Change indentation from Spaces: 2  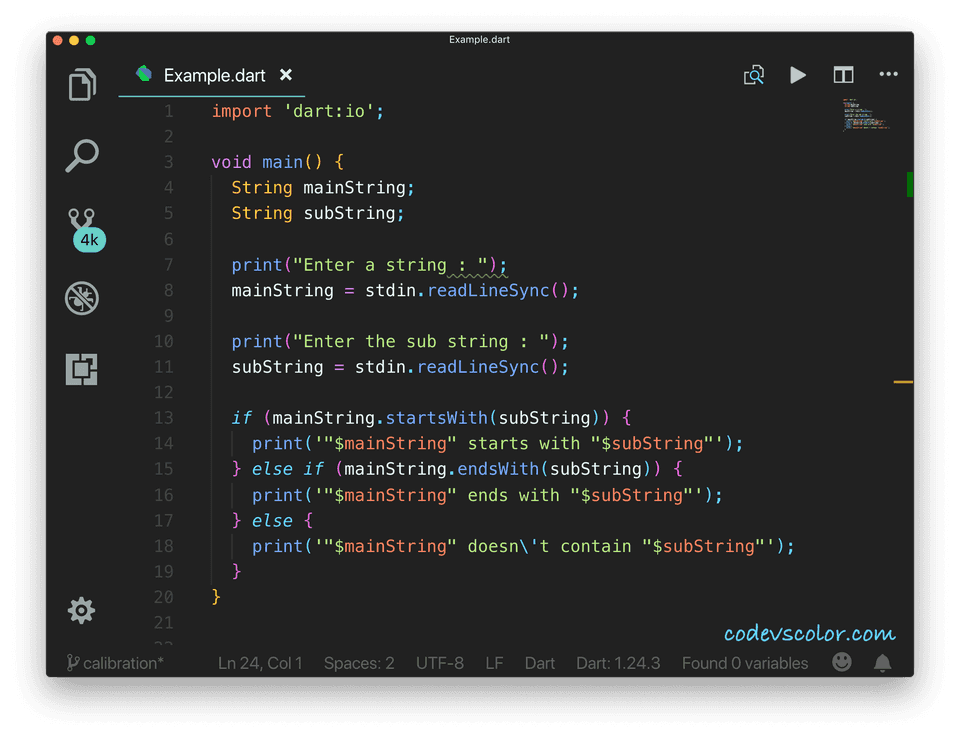point(359,663)
